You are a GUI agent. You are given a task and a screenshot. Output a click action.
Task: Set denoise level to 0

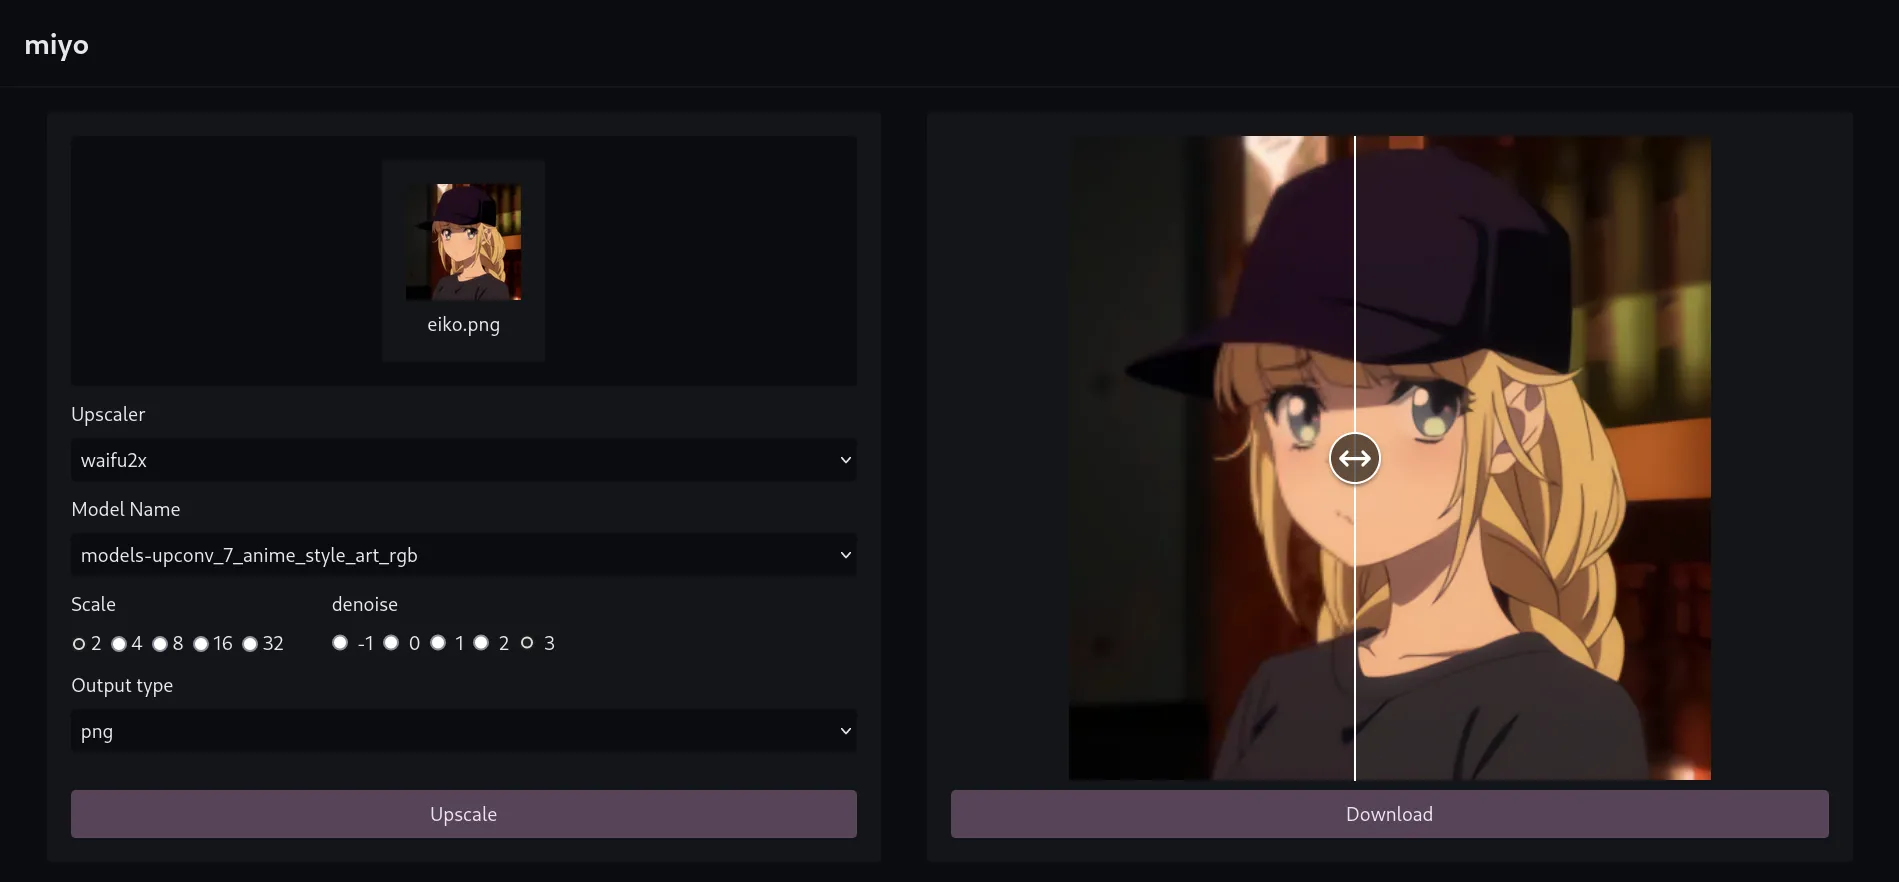[x=391, y=642]
